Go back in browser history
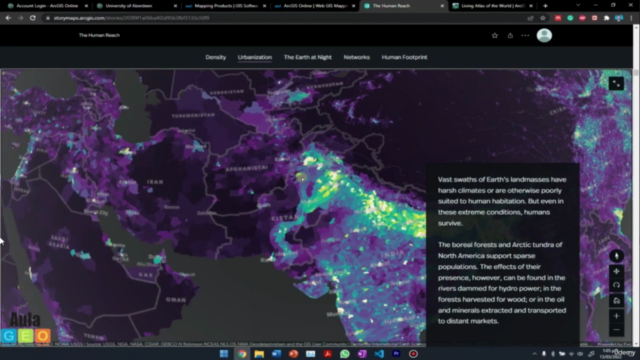The height and width of the screenshot is (360, 640). tap(8, 18)
